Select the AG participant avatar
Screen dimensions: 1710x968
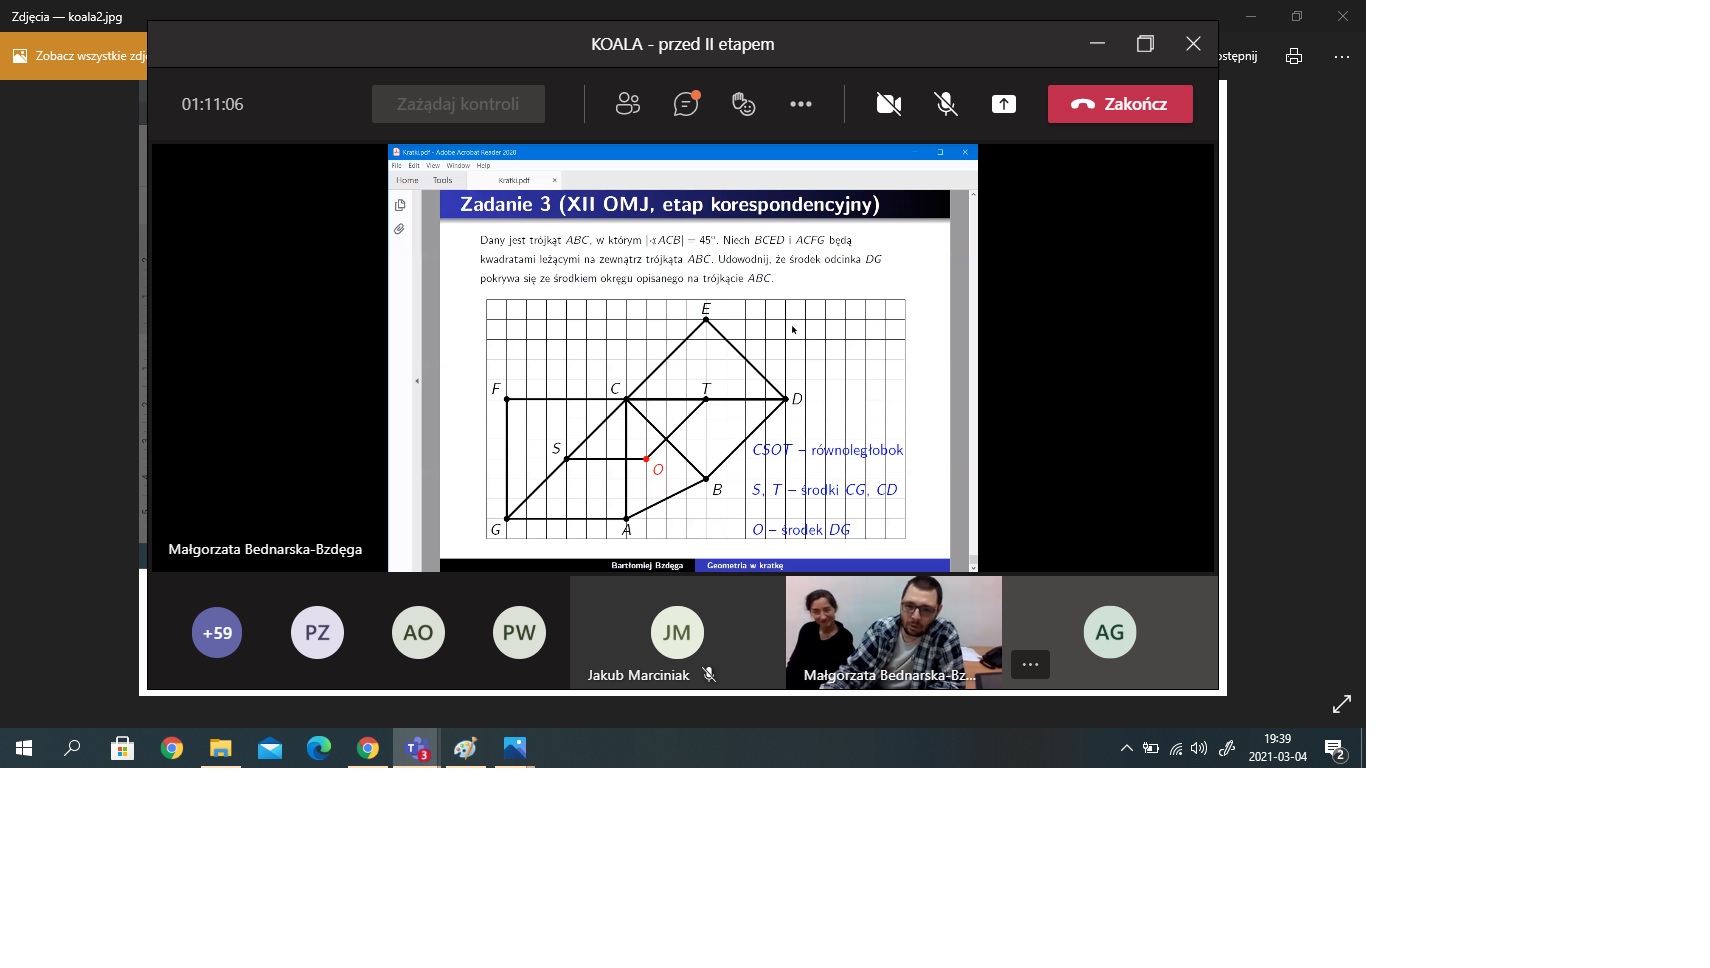[1109, 633]
